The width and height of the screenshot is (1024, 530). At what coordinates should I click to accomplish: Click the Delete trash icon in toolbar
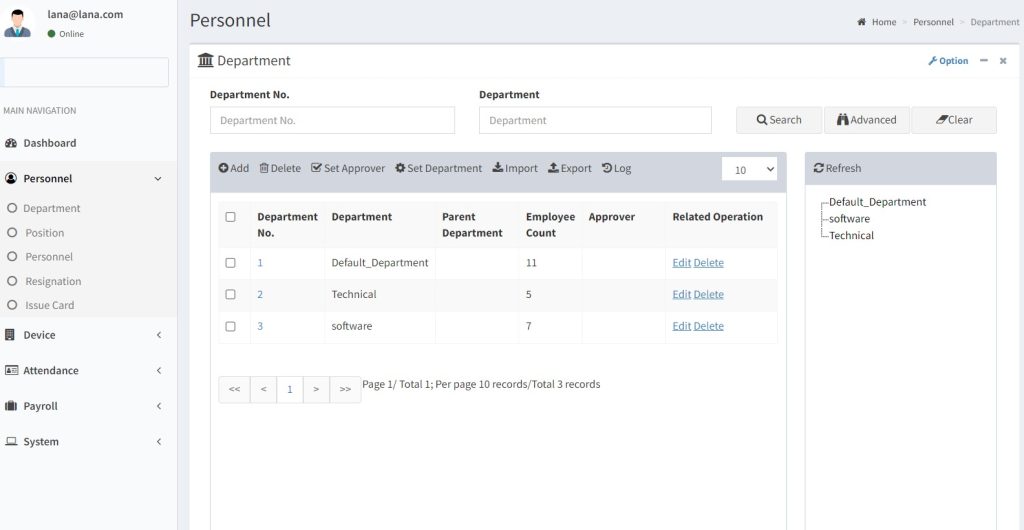(x=264, y=168)
